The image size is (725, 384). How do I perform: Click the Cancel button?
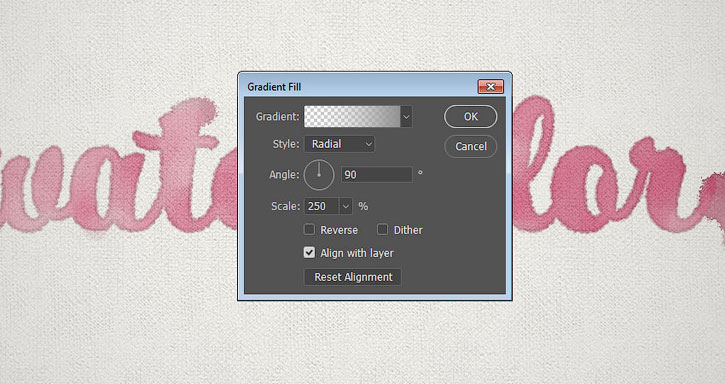tap(471, 146)
